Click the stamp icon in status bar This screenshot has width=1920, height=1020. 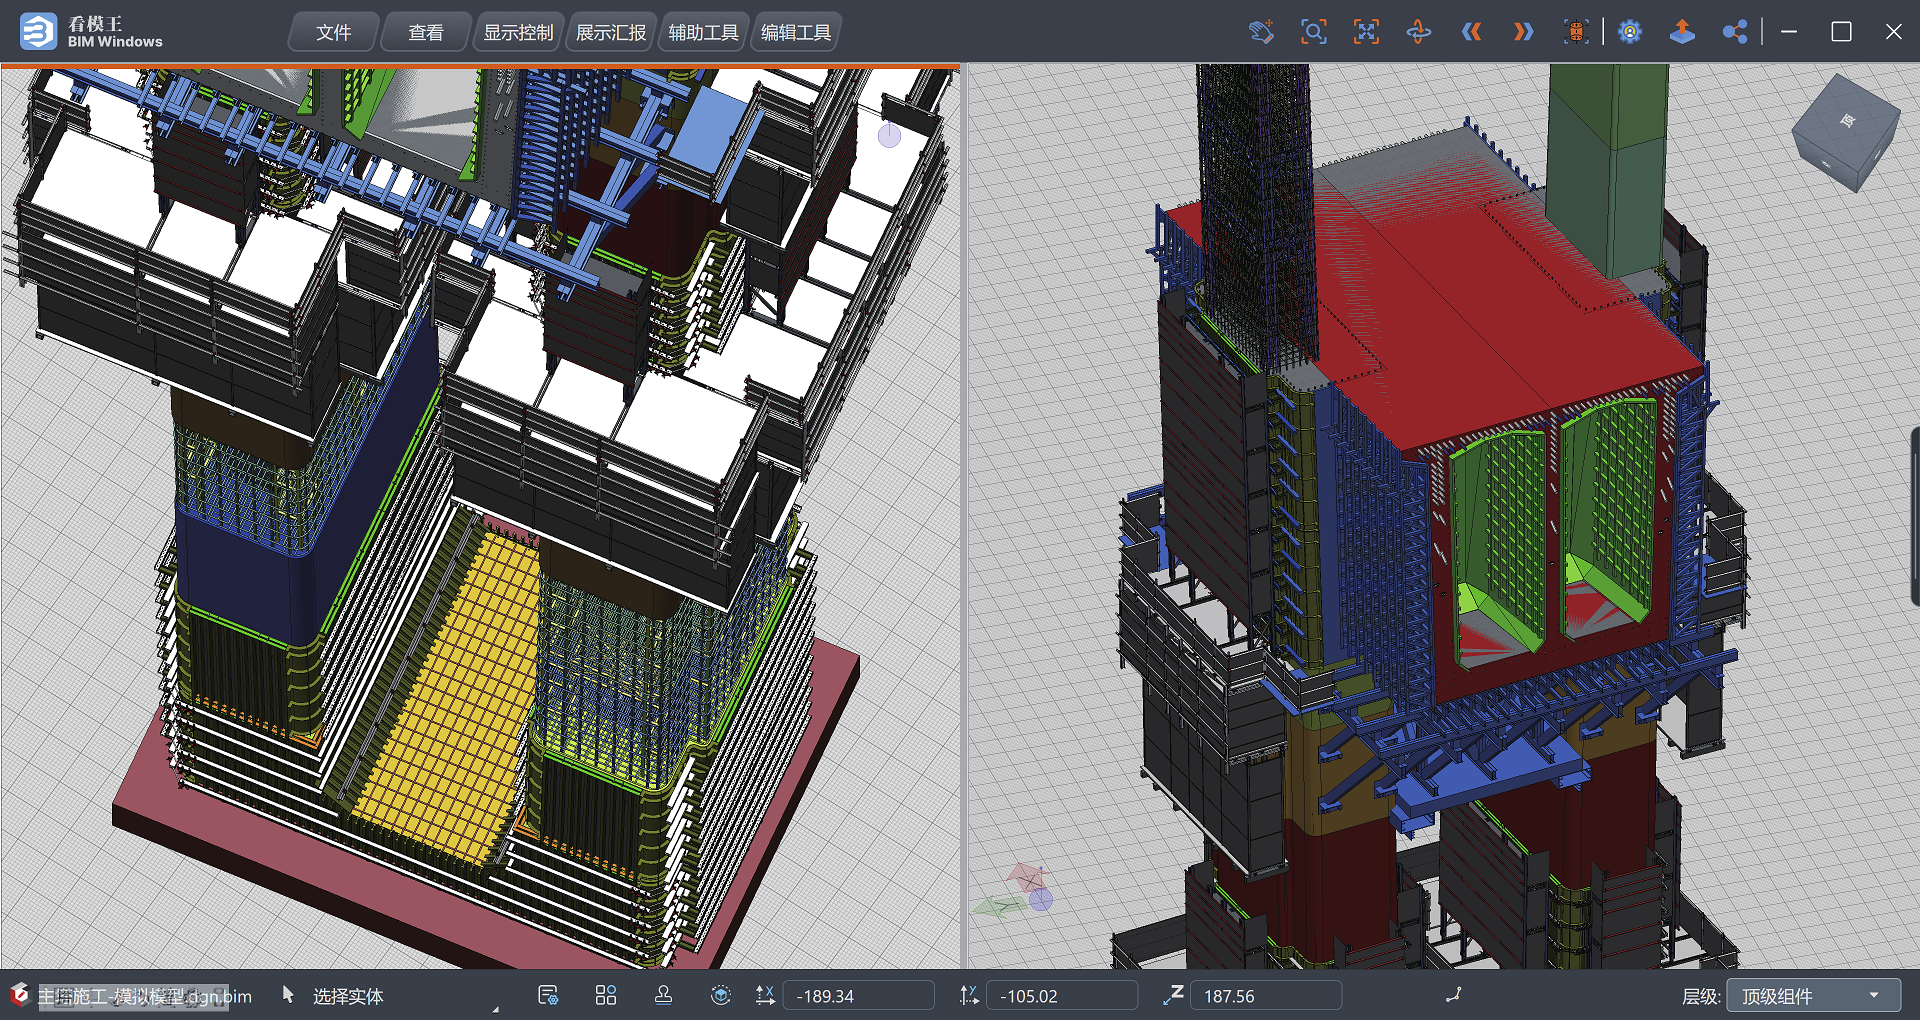click(x=663, y=995)
